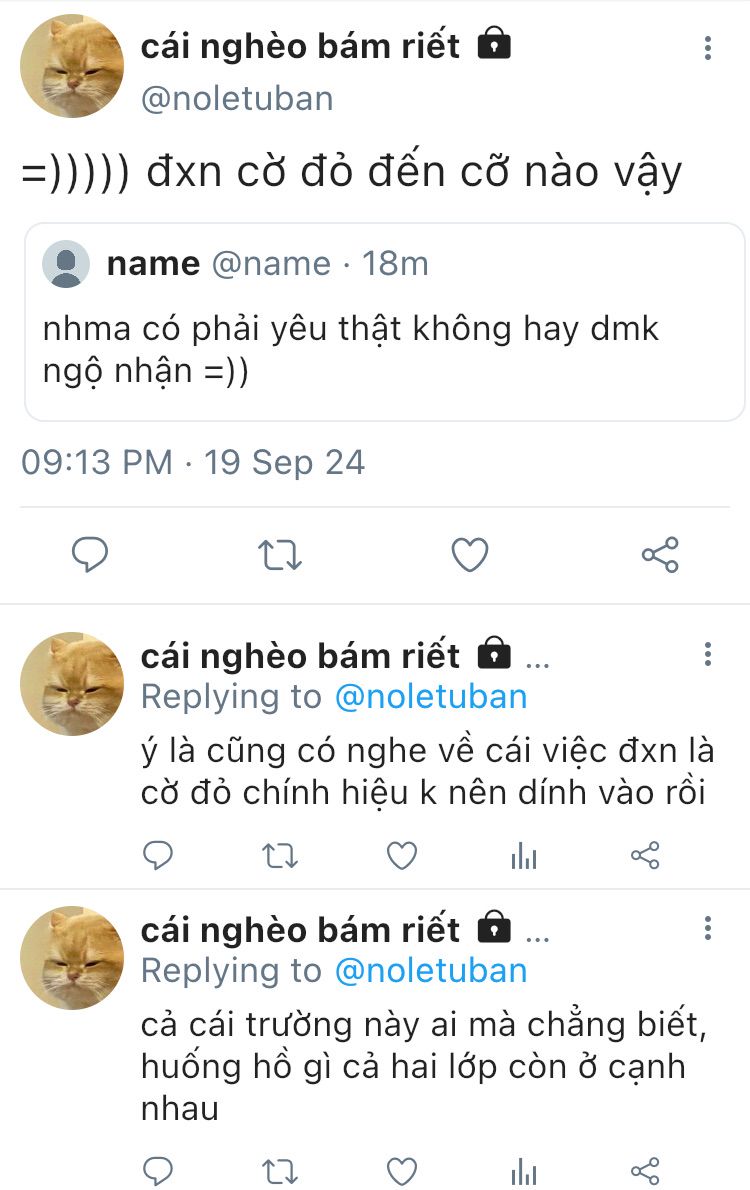Viewport: 750px width, 1190px height.
Task: Open the quoted tweet from @name
Action: [385, 322]
